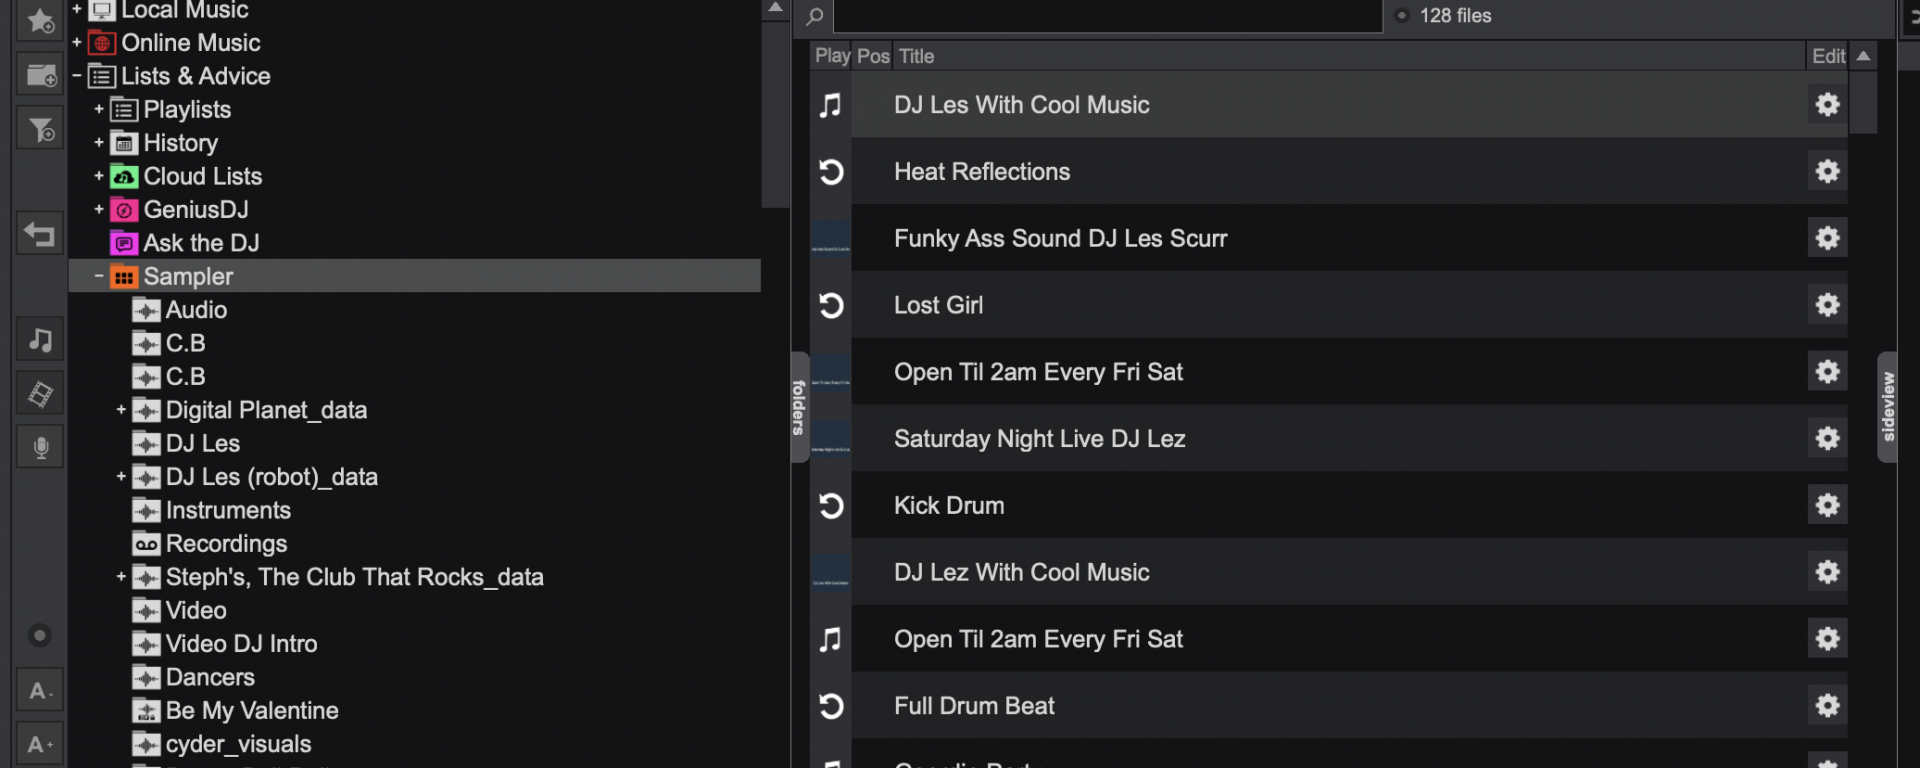
Task: Expand the Local Music node
Action: (77, 10)
